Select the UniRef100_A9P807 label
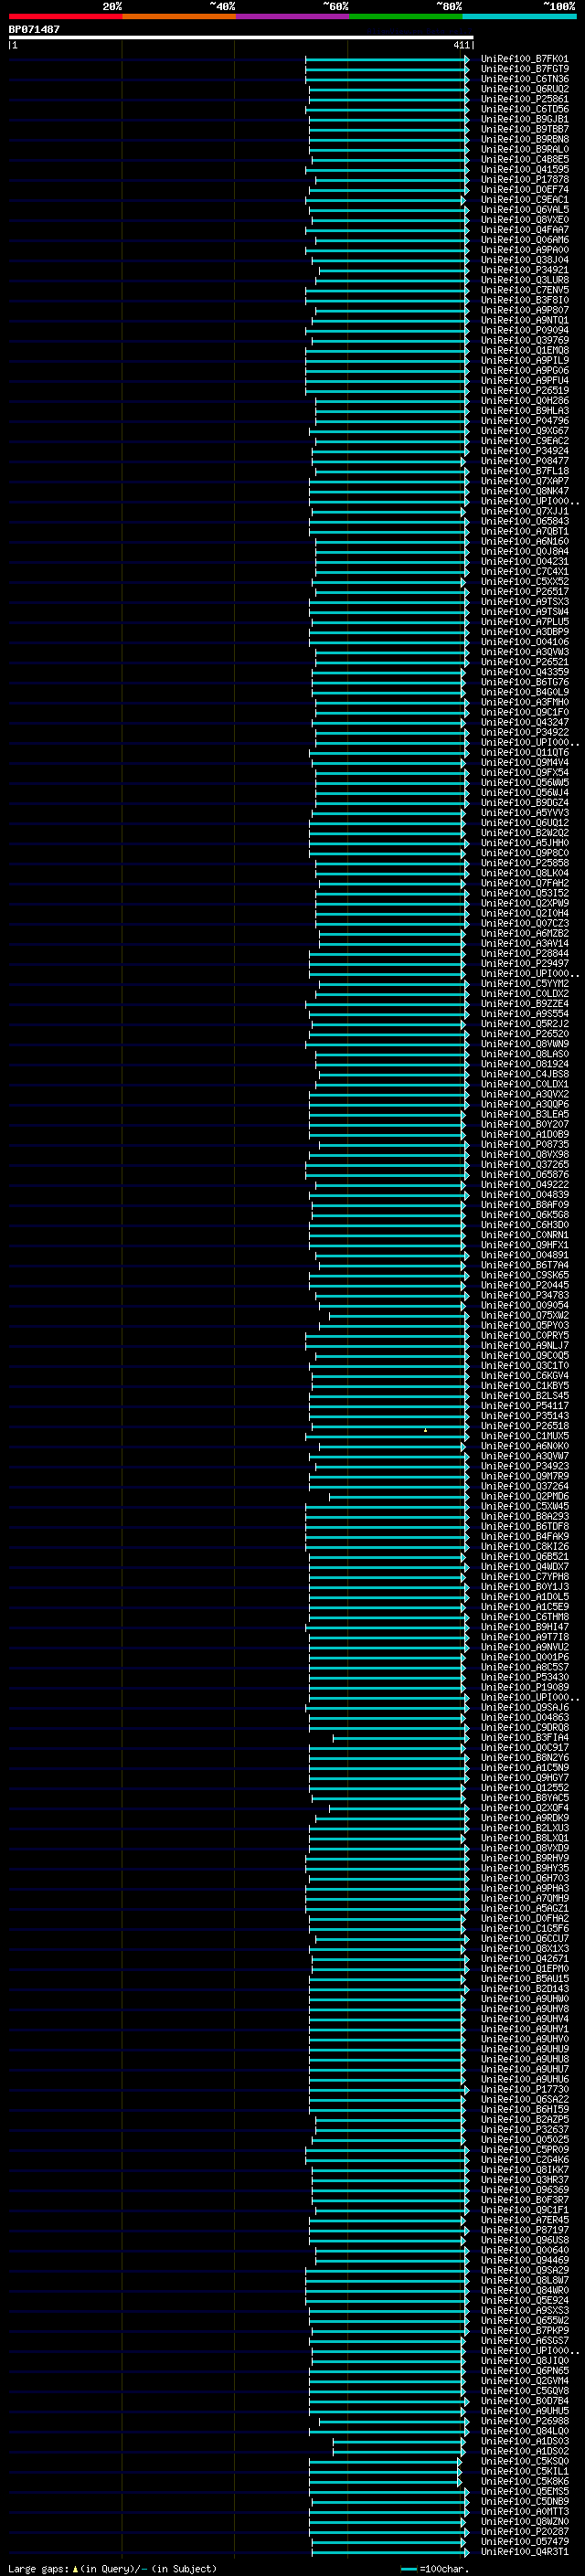 click(x=525, y=310)
